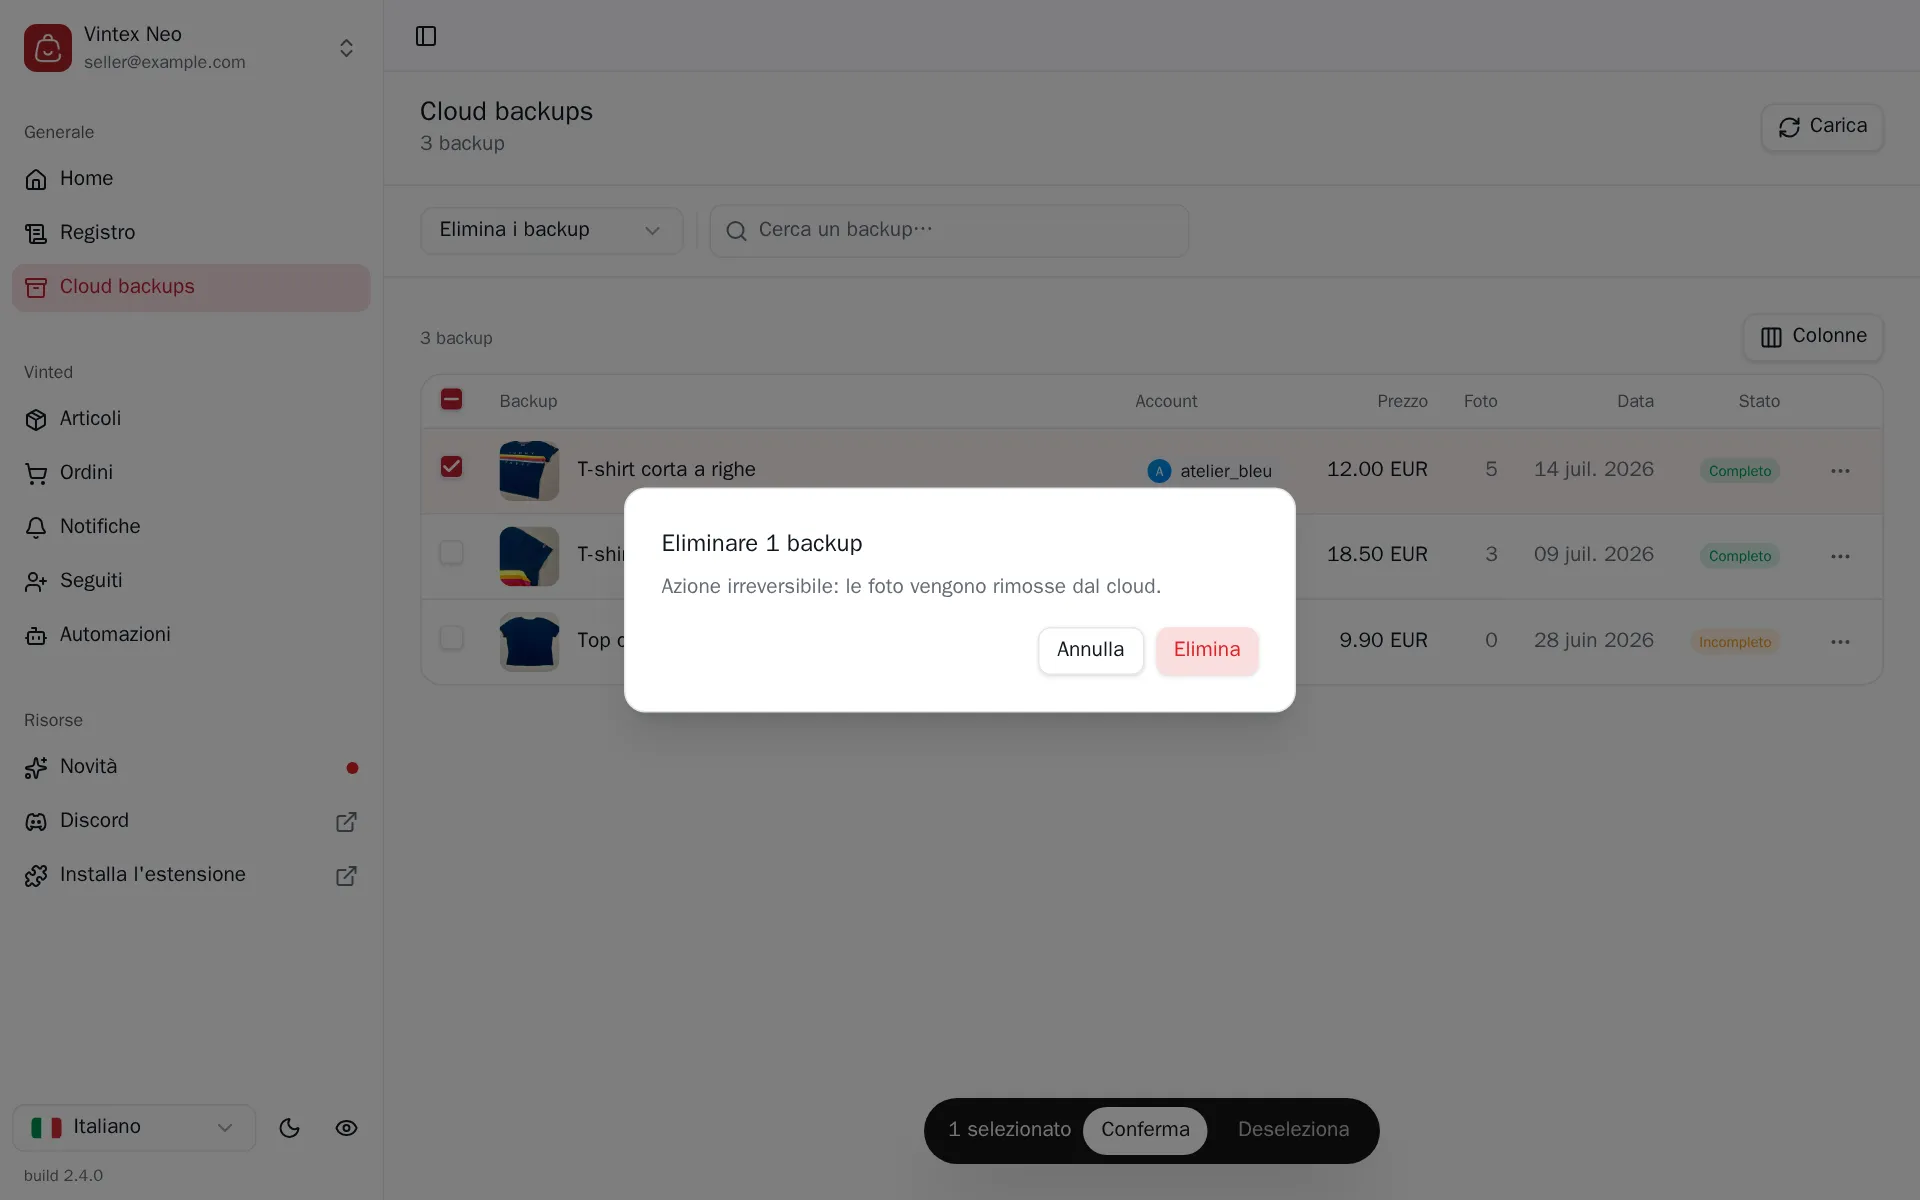The width and height of the screenshot is (1920, 1200).
Task: Sort by the Data column header
Action: coord(1635,401)
